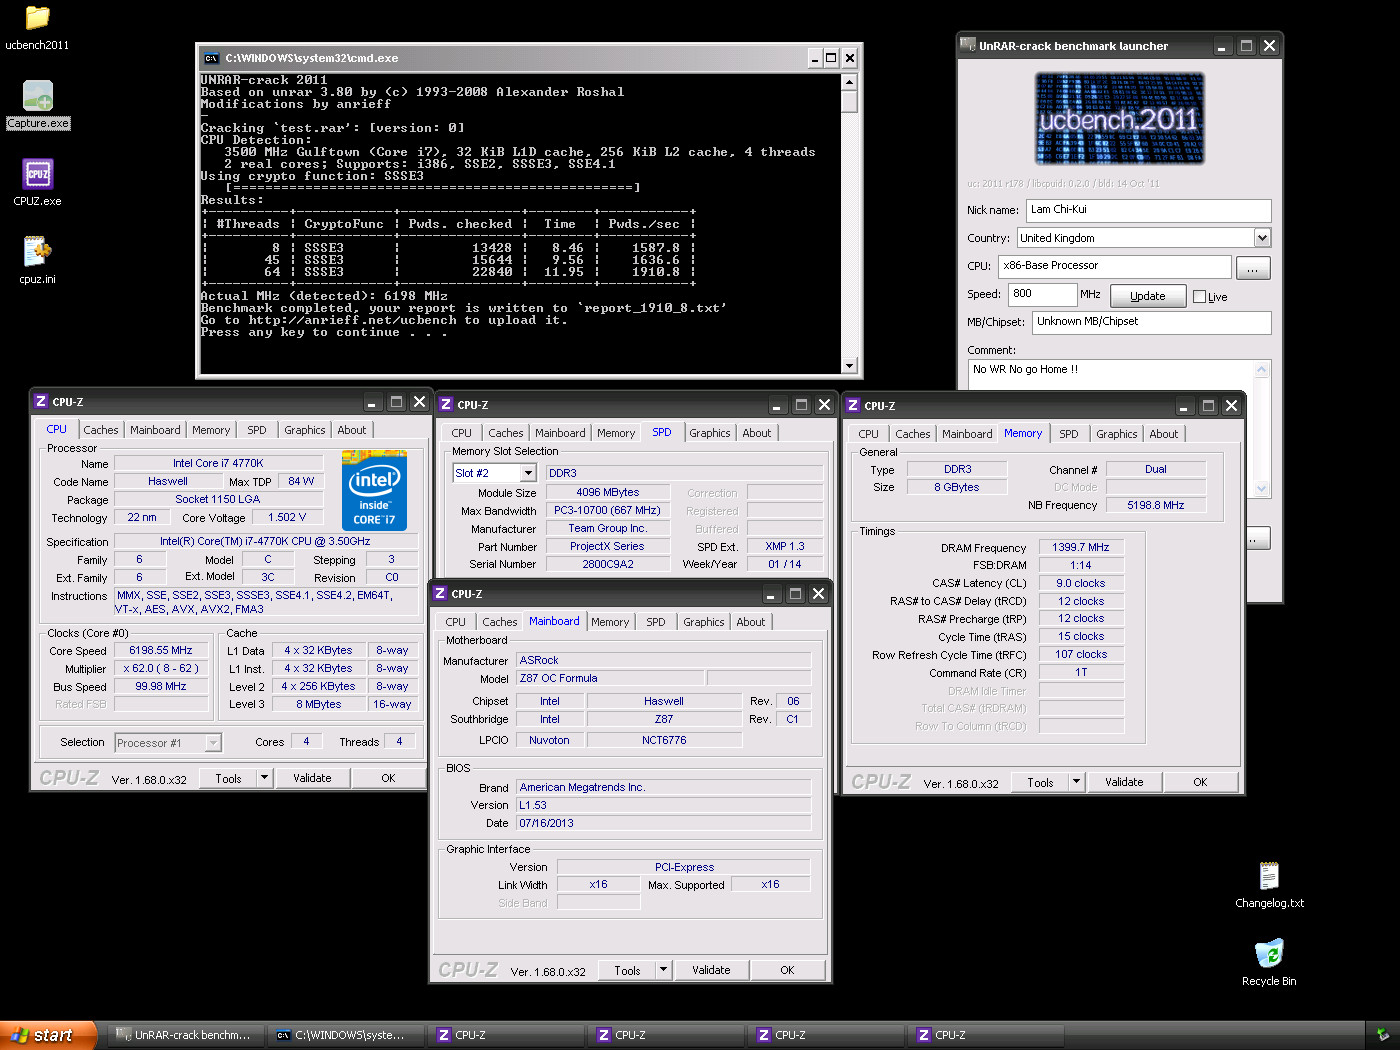Open Mainboard tab in Memory window

pyautogui.click(x=967, y=434)
